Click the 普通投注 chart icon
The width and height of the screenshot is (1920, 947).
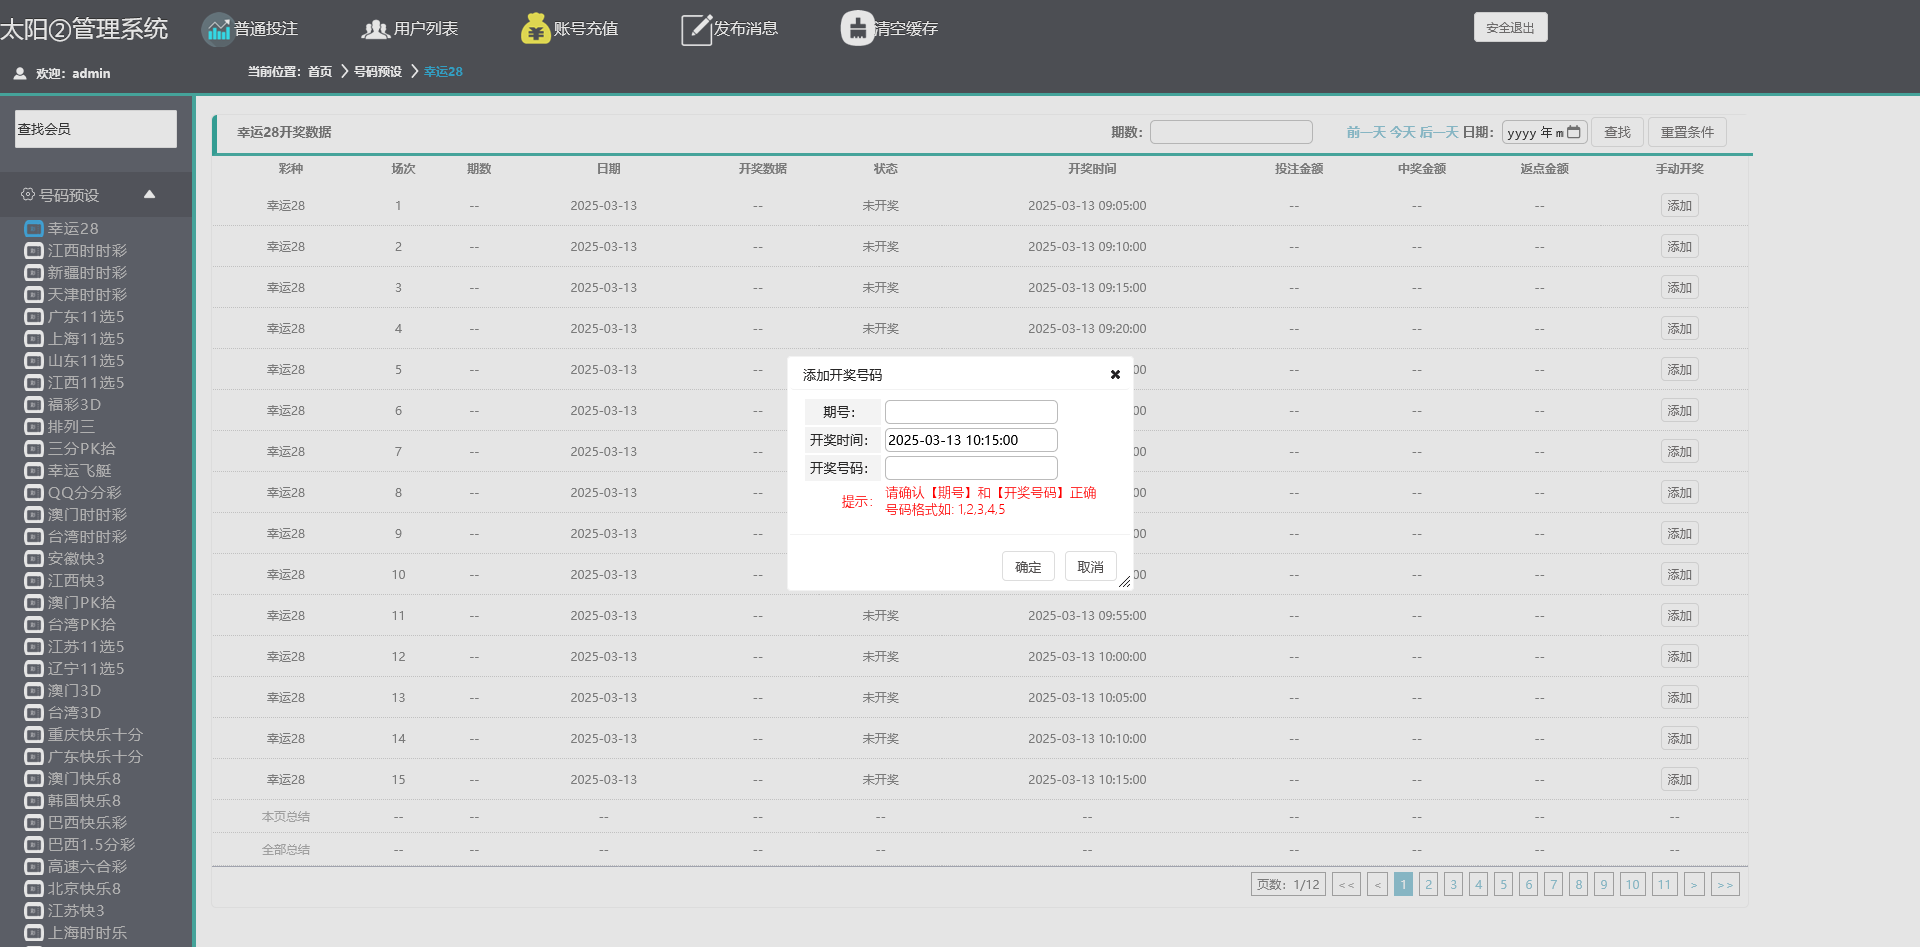(217, 29)
